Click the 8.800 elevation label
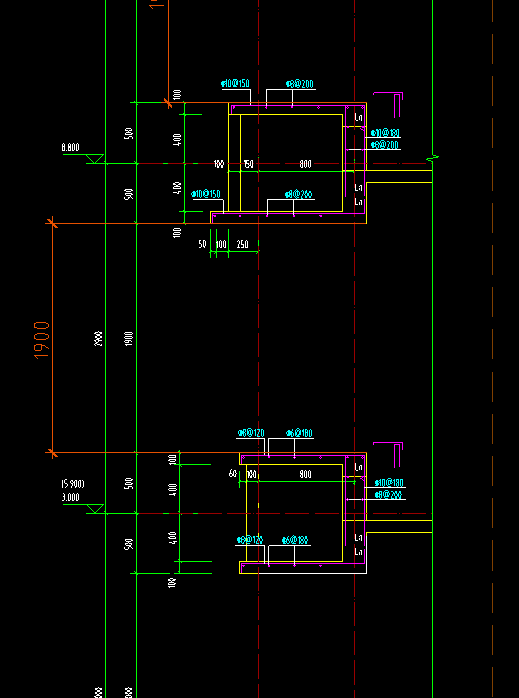 click(71, 147)
